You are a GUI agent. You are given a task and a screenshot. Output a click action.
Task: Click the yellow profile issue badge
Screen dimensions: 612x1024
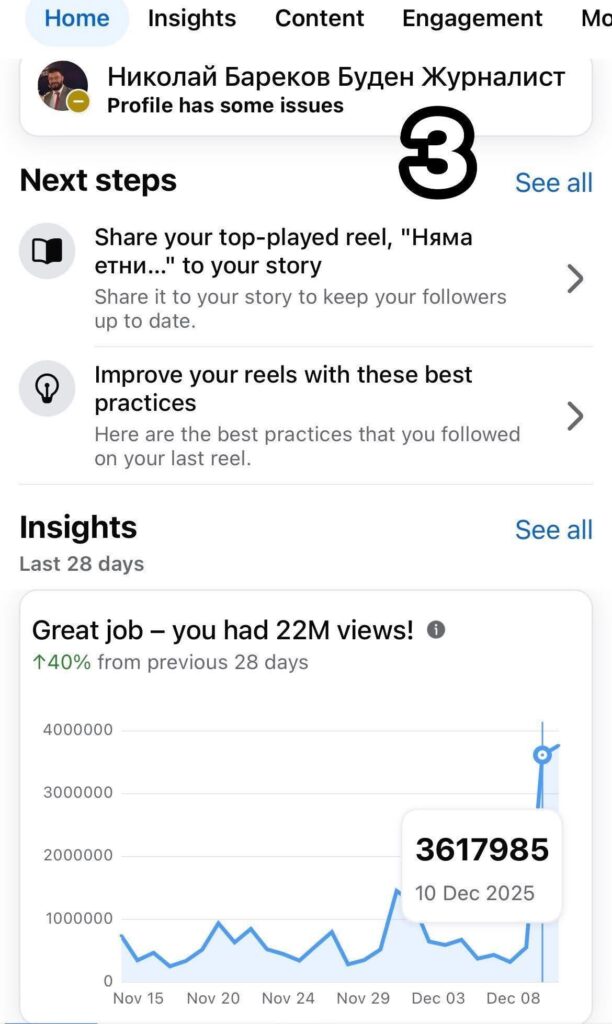78,101
